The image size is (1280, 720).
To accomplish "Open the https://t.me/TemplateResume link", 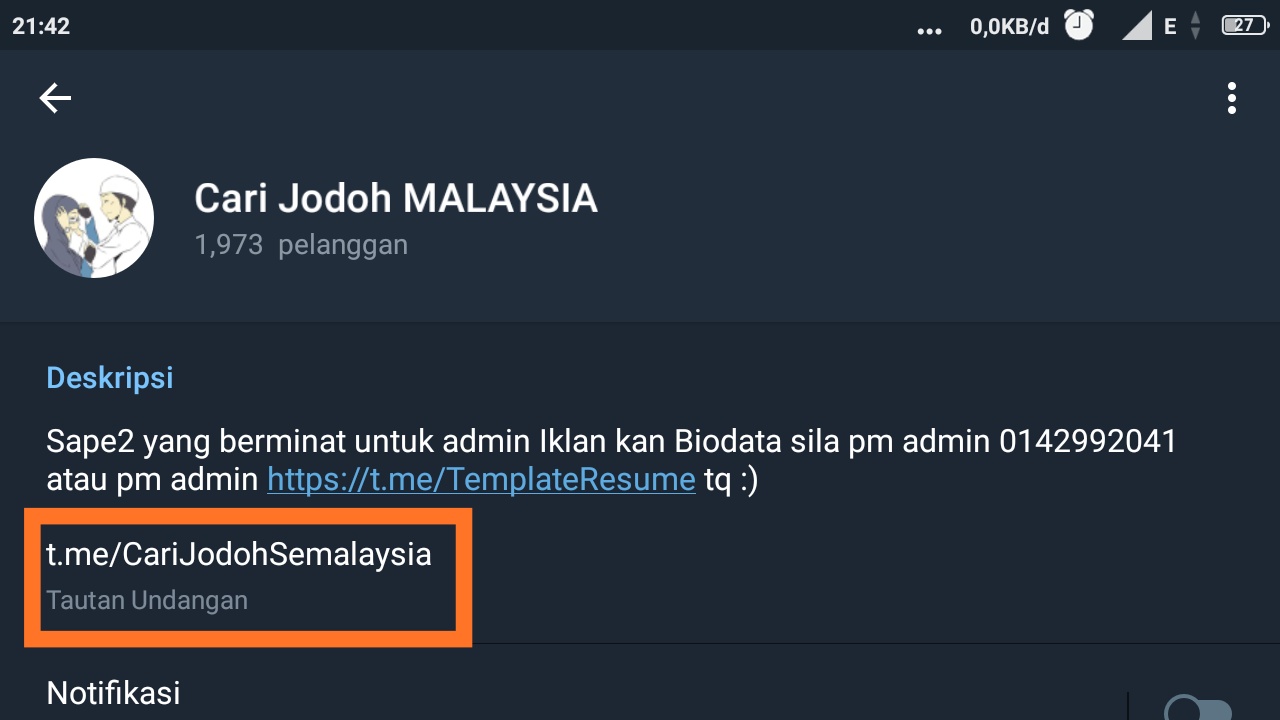I will [x=480, y=480].
